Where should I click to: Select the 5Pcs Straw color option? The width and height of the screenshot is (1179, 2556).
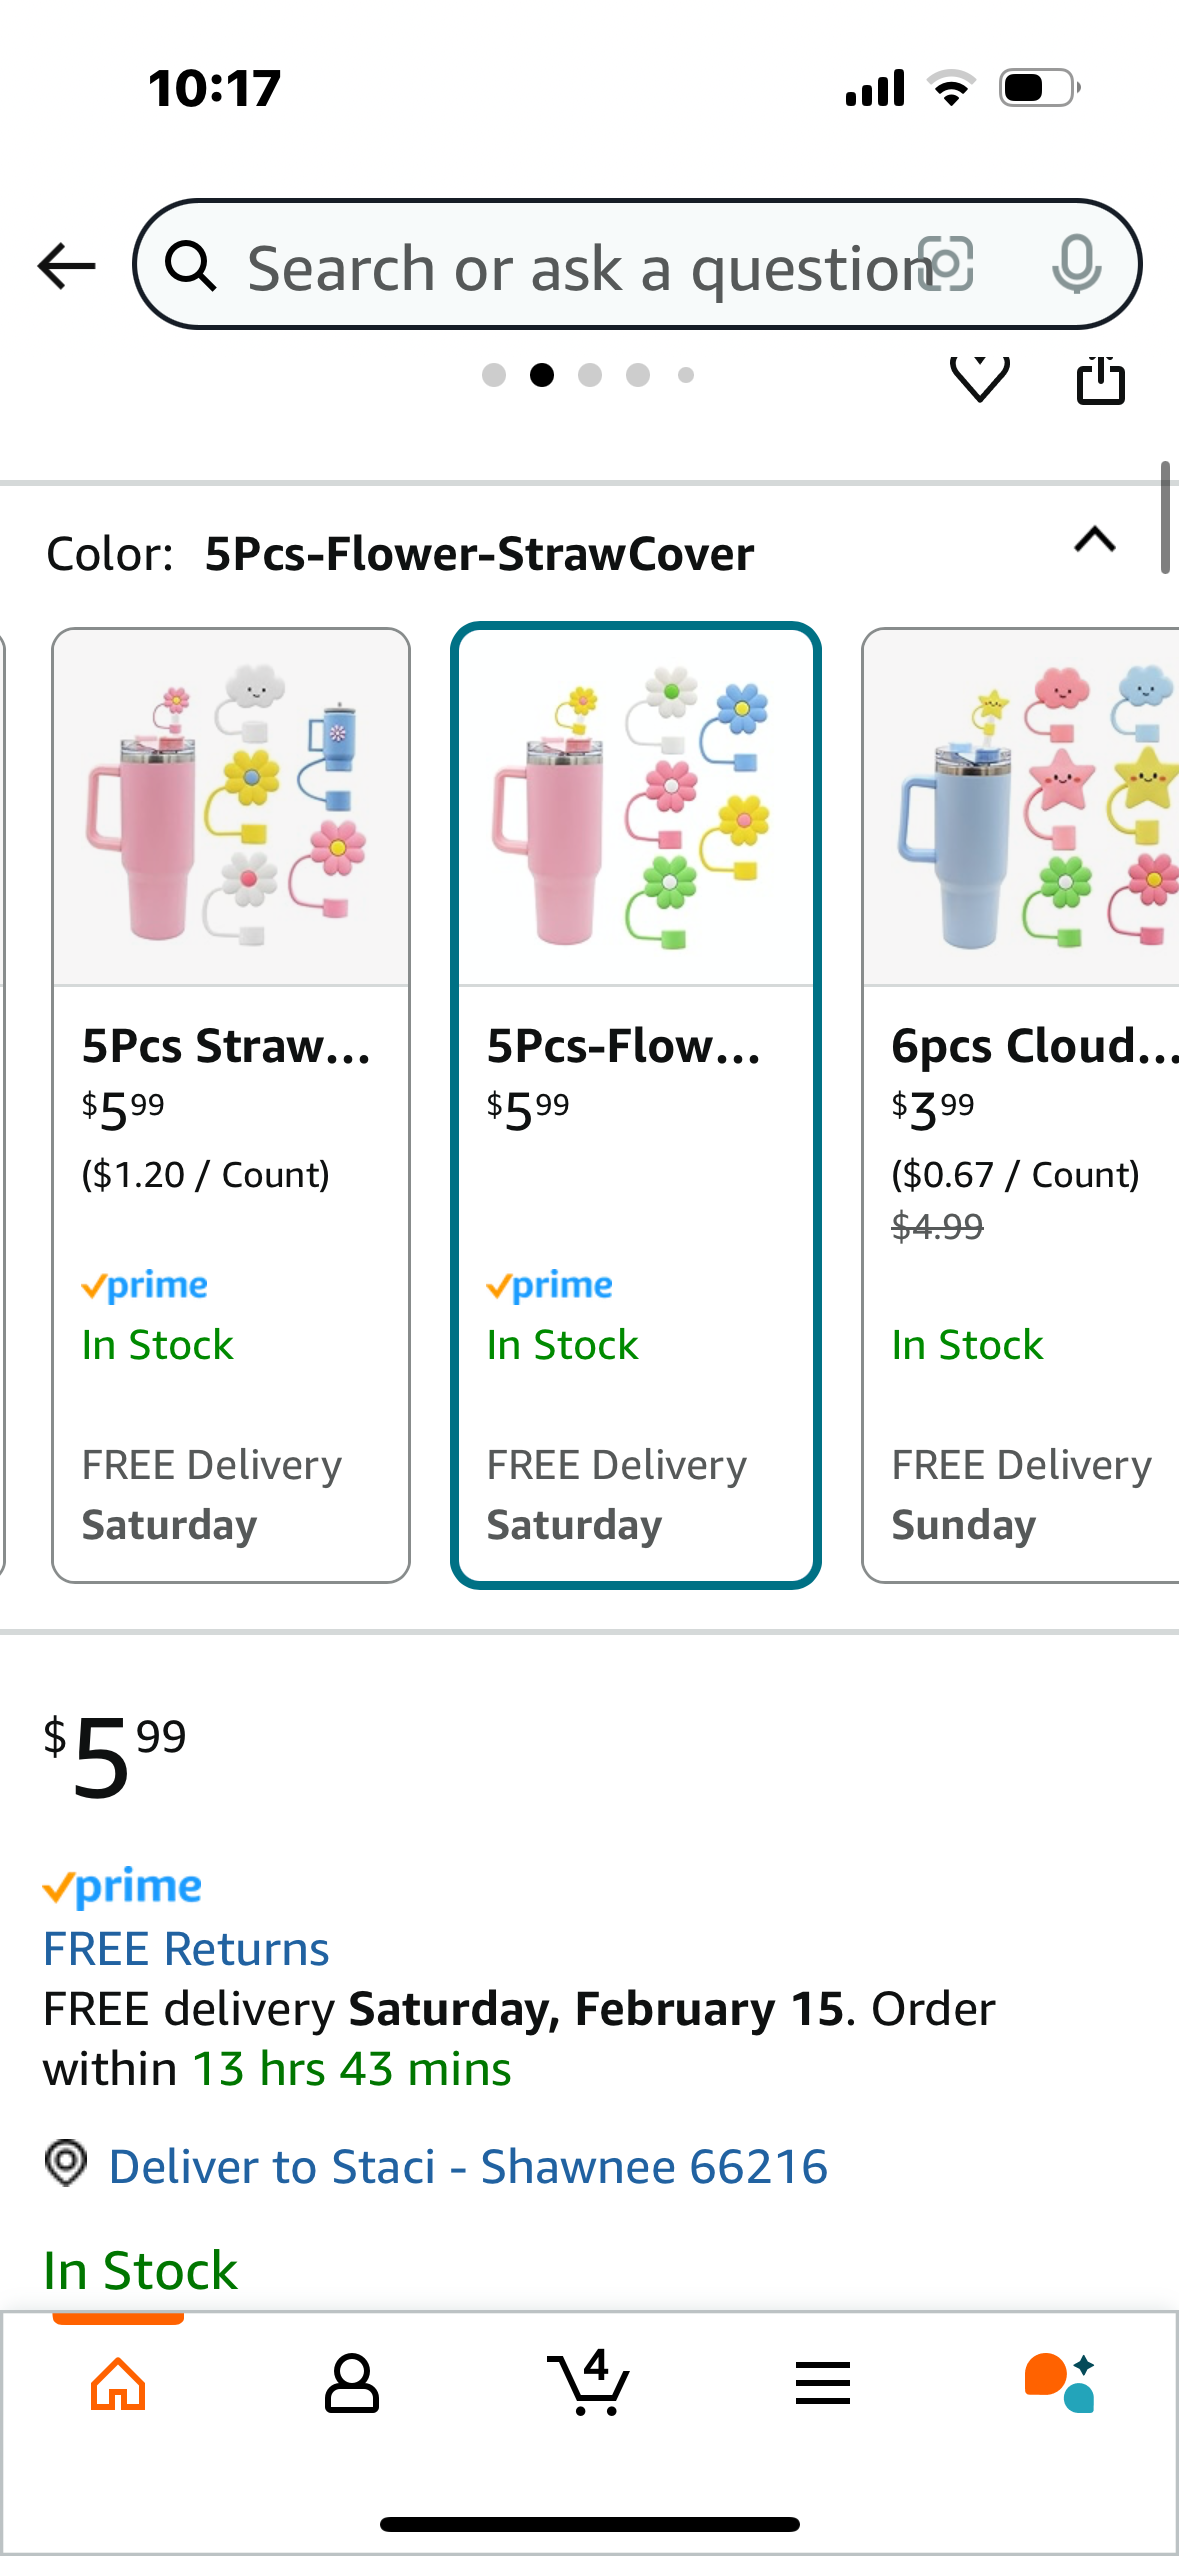[x=231, y=1105]
